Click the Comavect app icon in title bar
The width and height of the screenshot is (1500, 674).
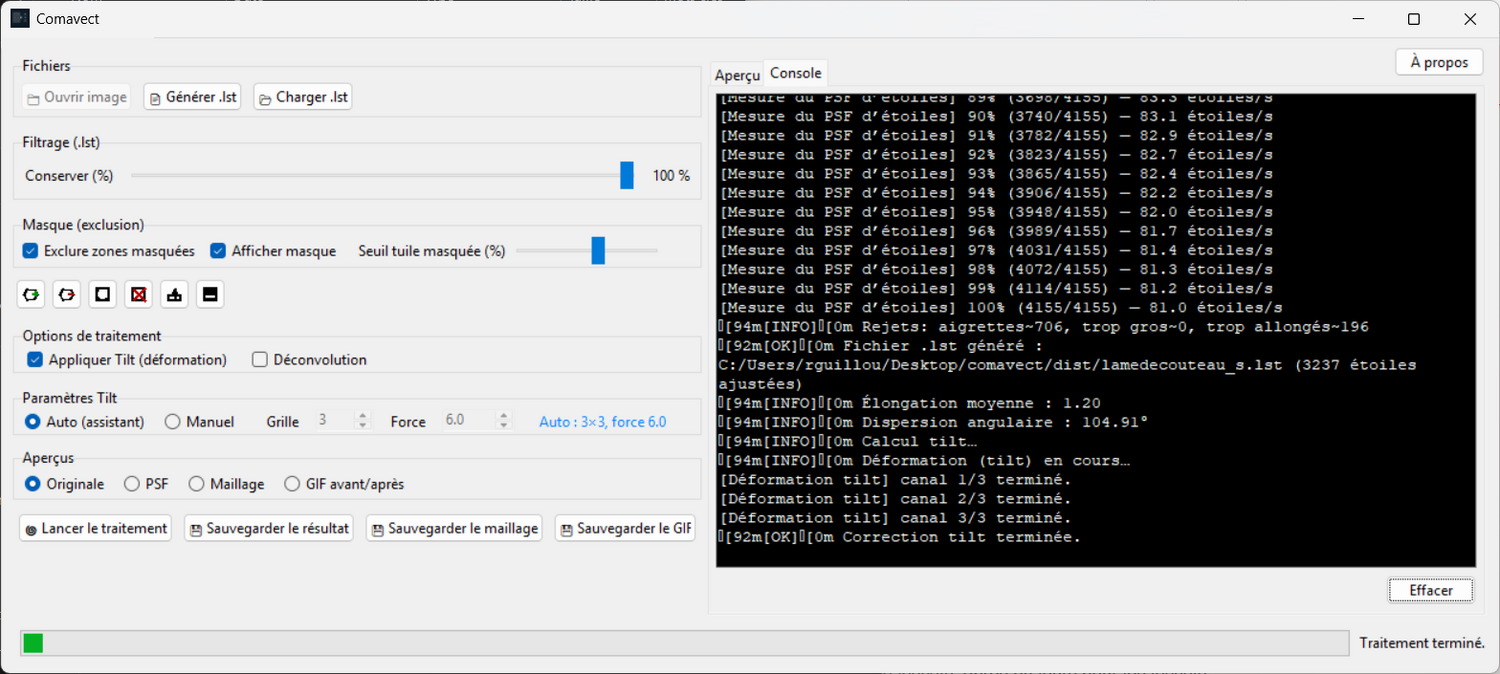(20, 18)
